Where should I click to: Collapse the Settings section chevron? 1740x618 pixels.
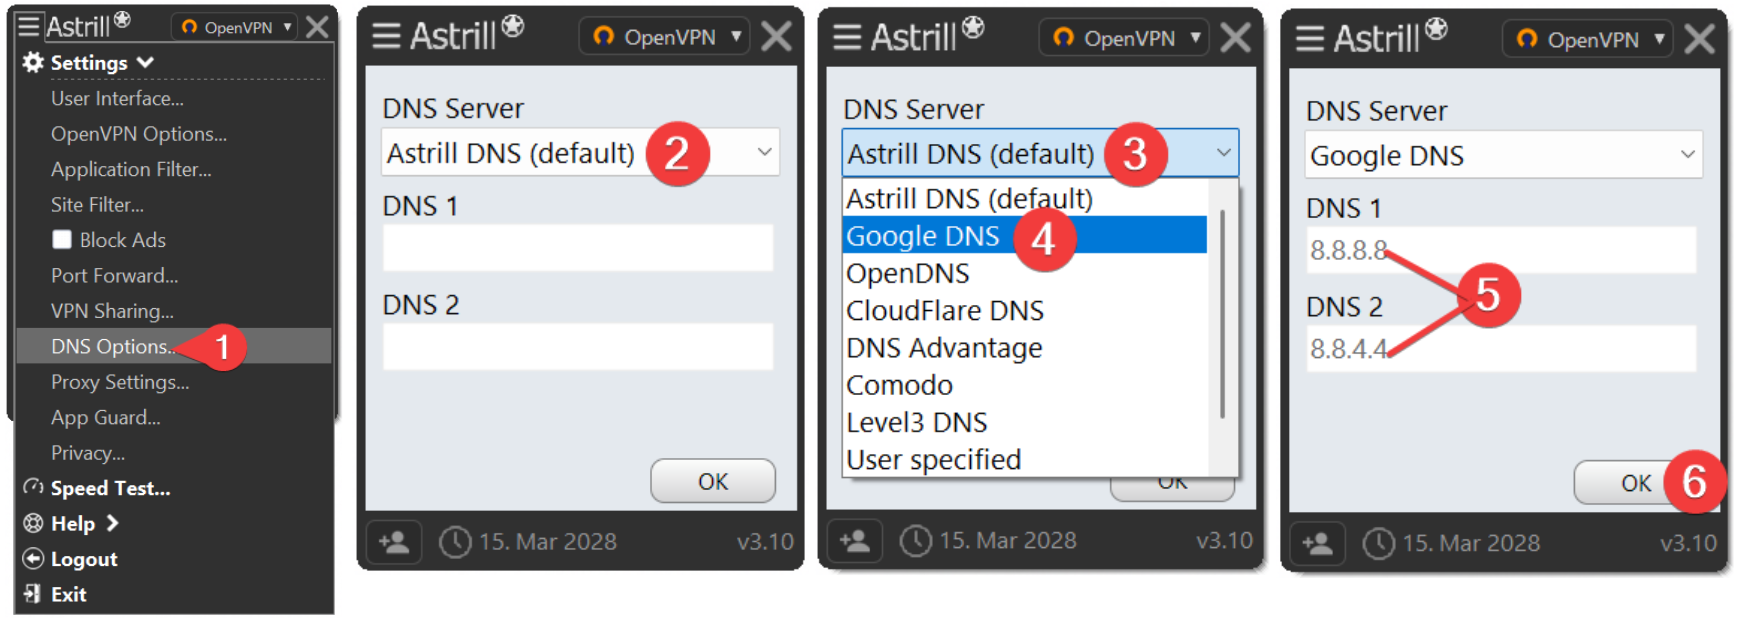pos(145,62)
